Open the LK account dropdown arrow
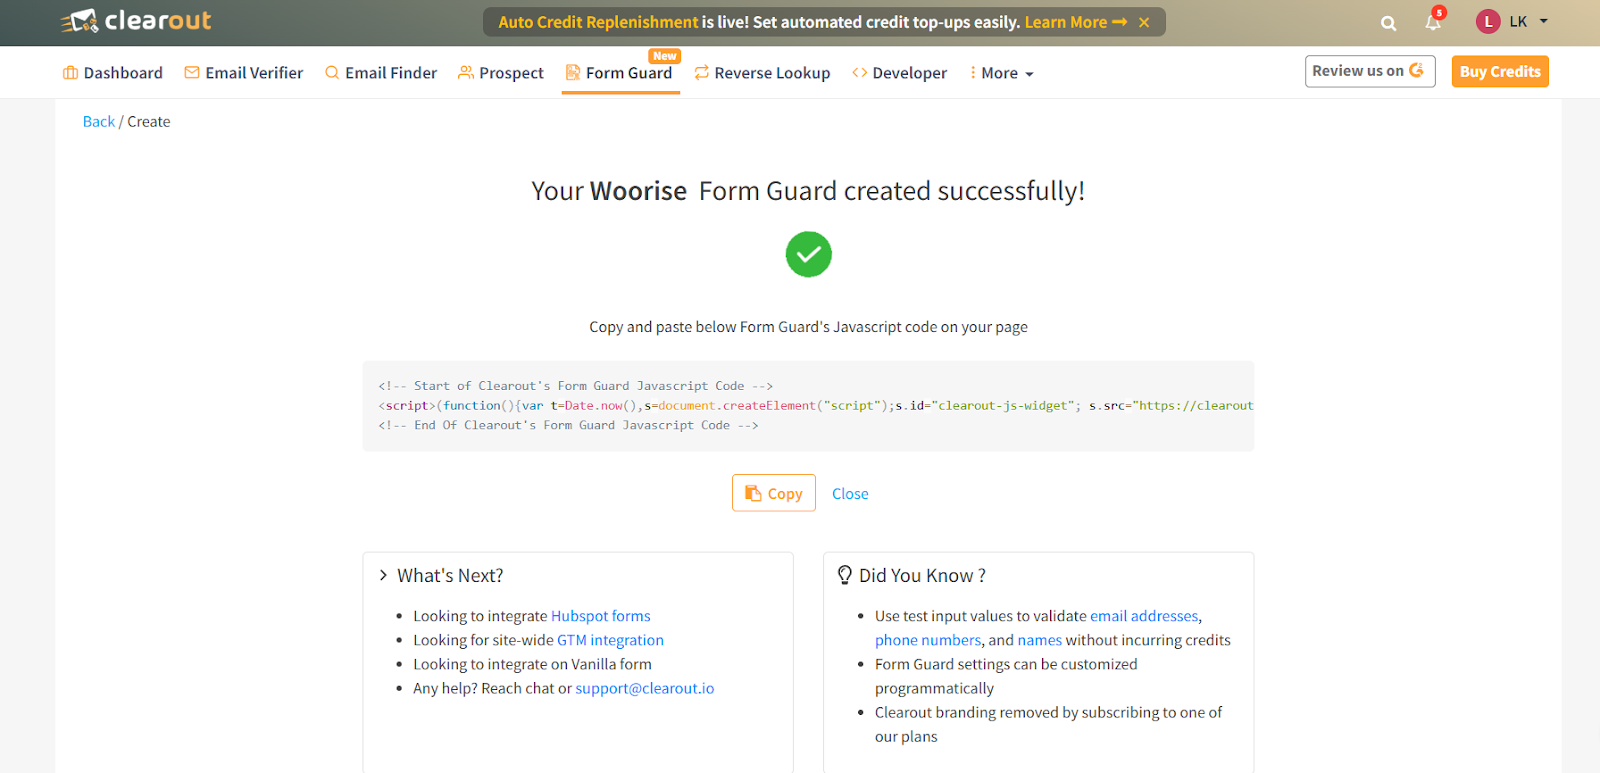1600x773 pixels. tap(1544, 21)
